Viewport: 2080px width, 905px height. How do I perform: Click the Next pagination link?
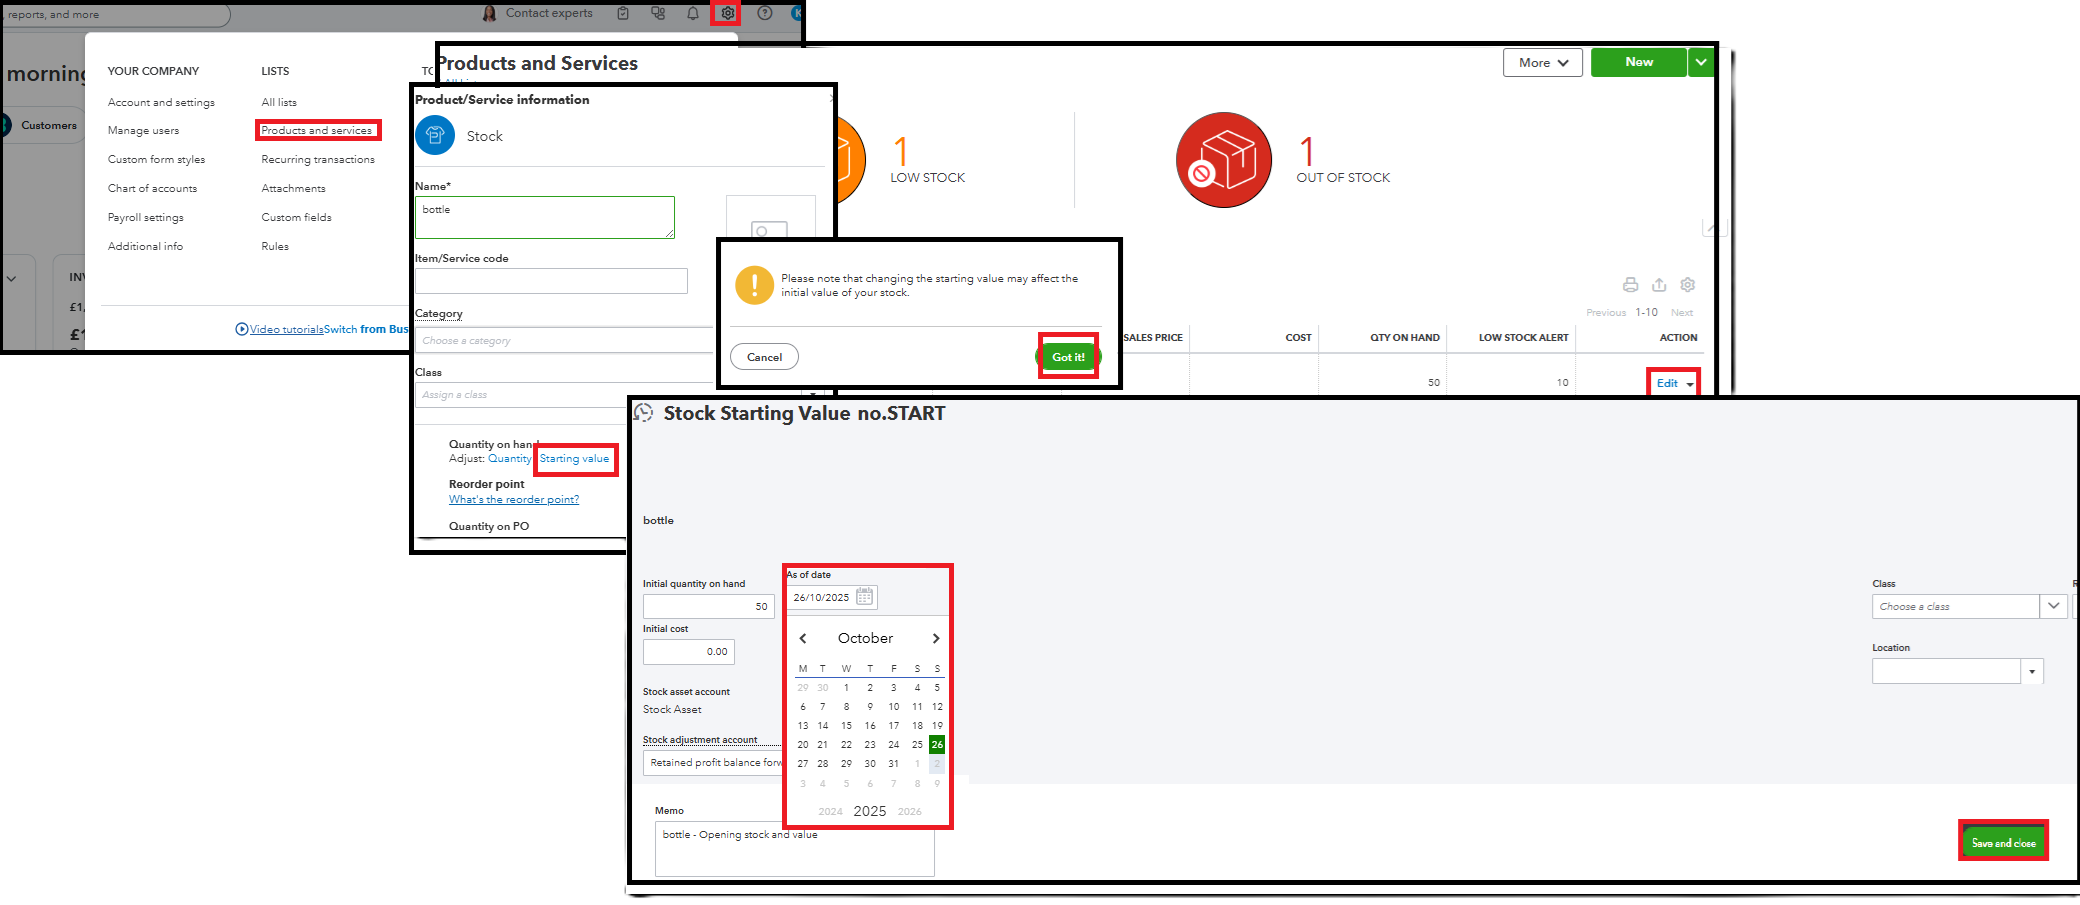(1682, 313)
